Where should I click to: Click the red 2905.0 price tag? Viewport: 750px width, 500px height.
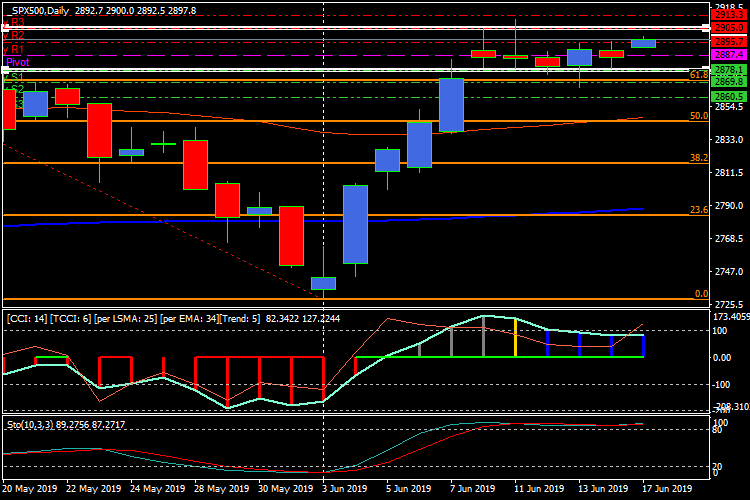[x=729, y=28]
